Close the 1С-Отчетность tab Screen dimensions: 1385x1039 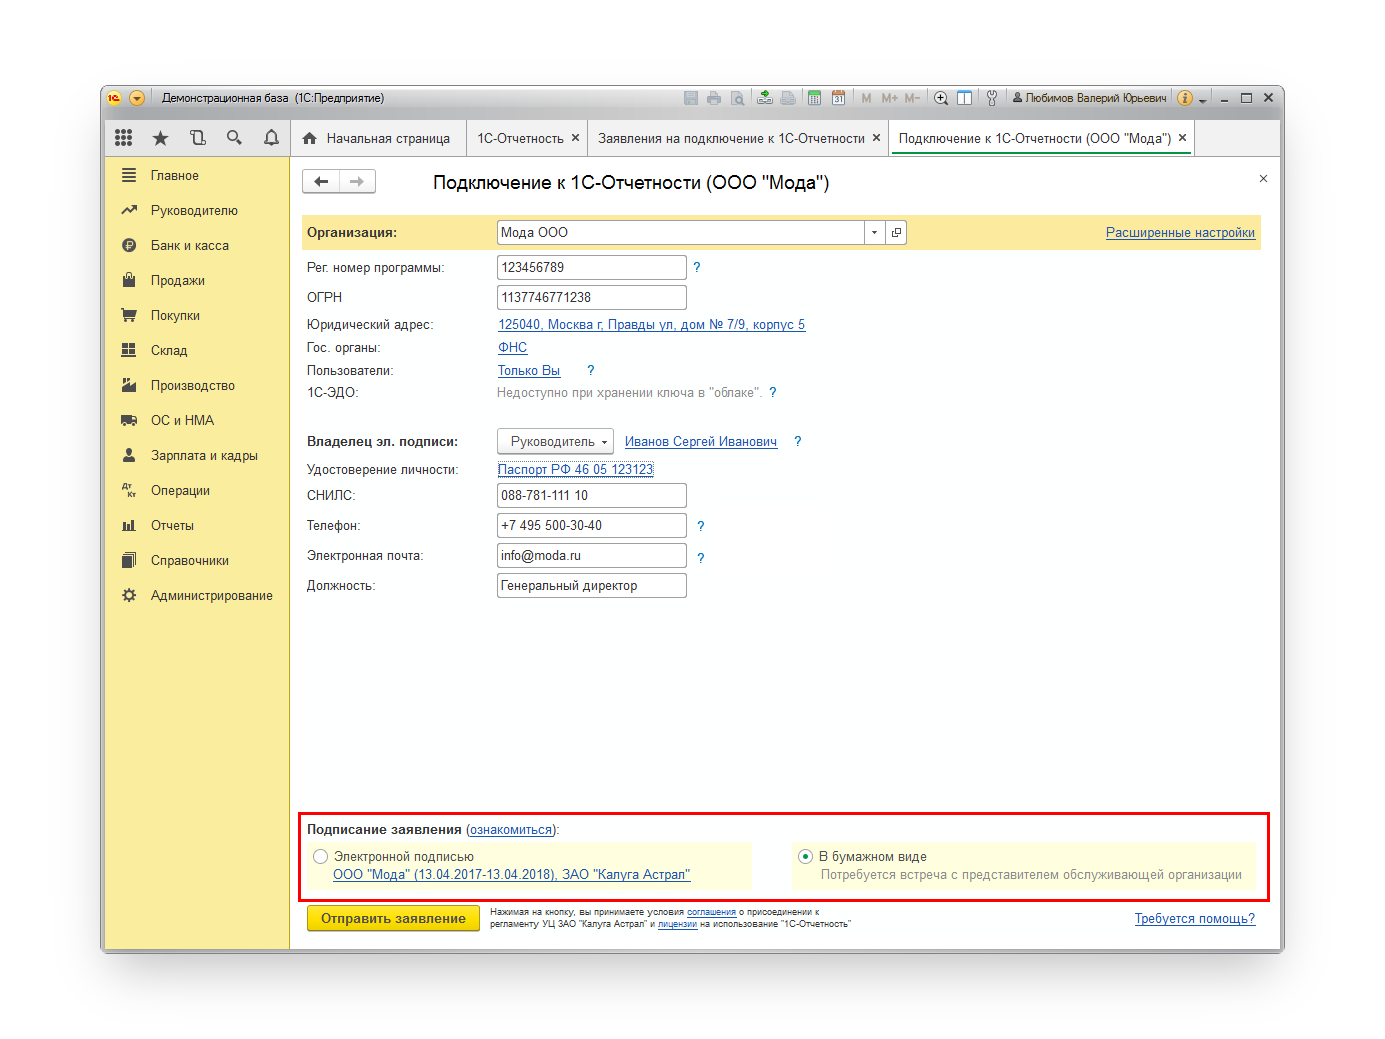click(x=575, y=138)
